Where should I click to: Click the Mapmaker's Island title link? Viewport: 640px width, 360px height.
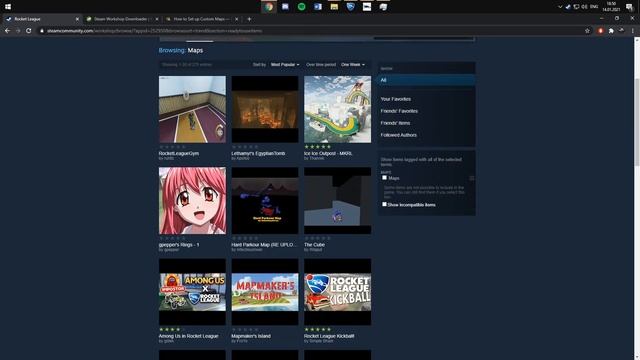click(251, 336)
